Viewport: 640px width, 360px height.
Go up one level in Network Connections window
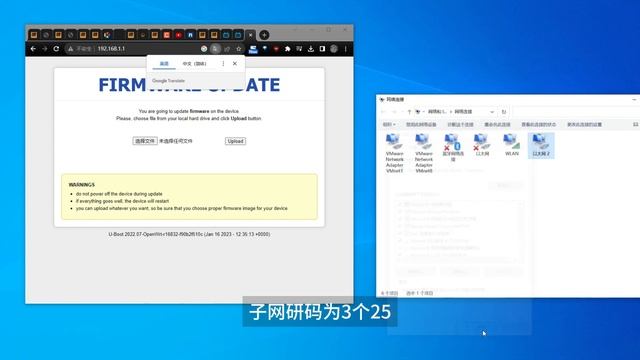click(x=409, y=112)
